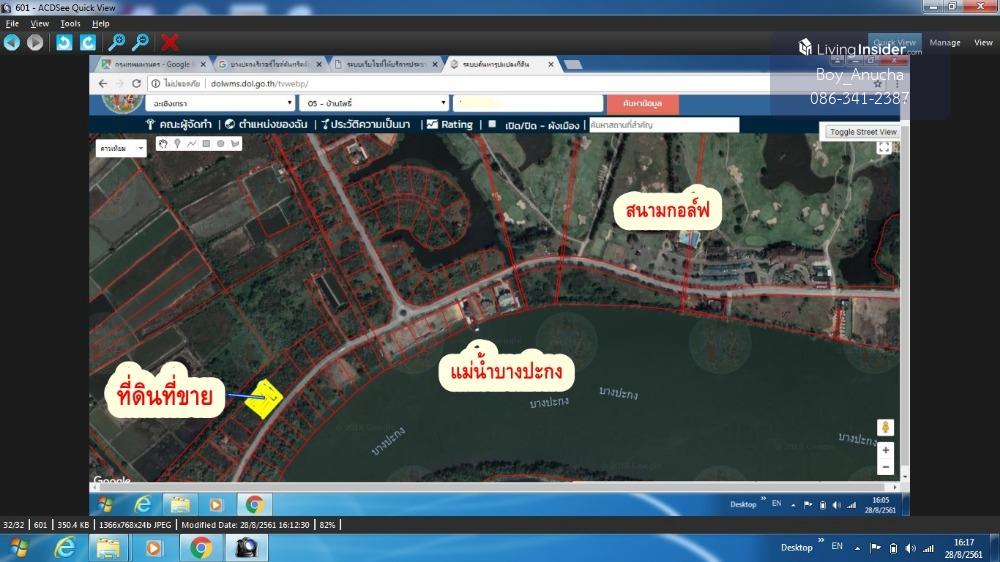
Task: Launch Google Chrome from the bottom taskbar
Action: click(201, 548)
